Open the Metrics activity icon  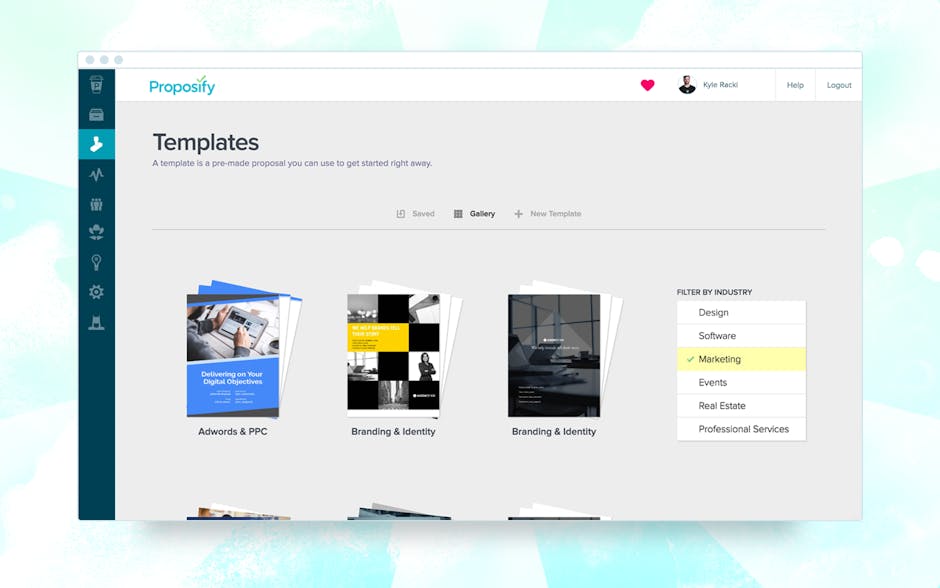(96, 173)
